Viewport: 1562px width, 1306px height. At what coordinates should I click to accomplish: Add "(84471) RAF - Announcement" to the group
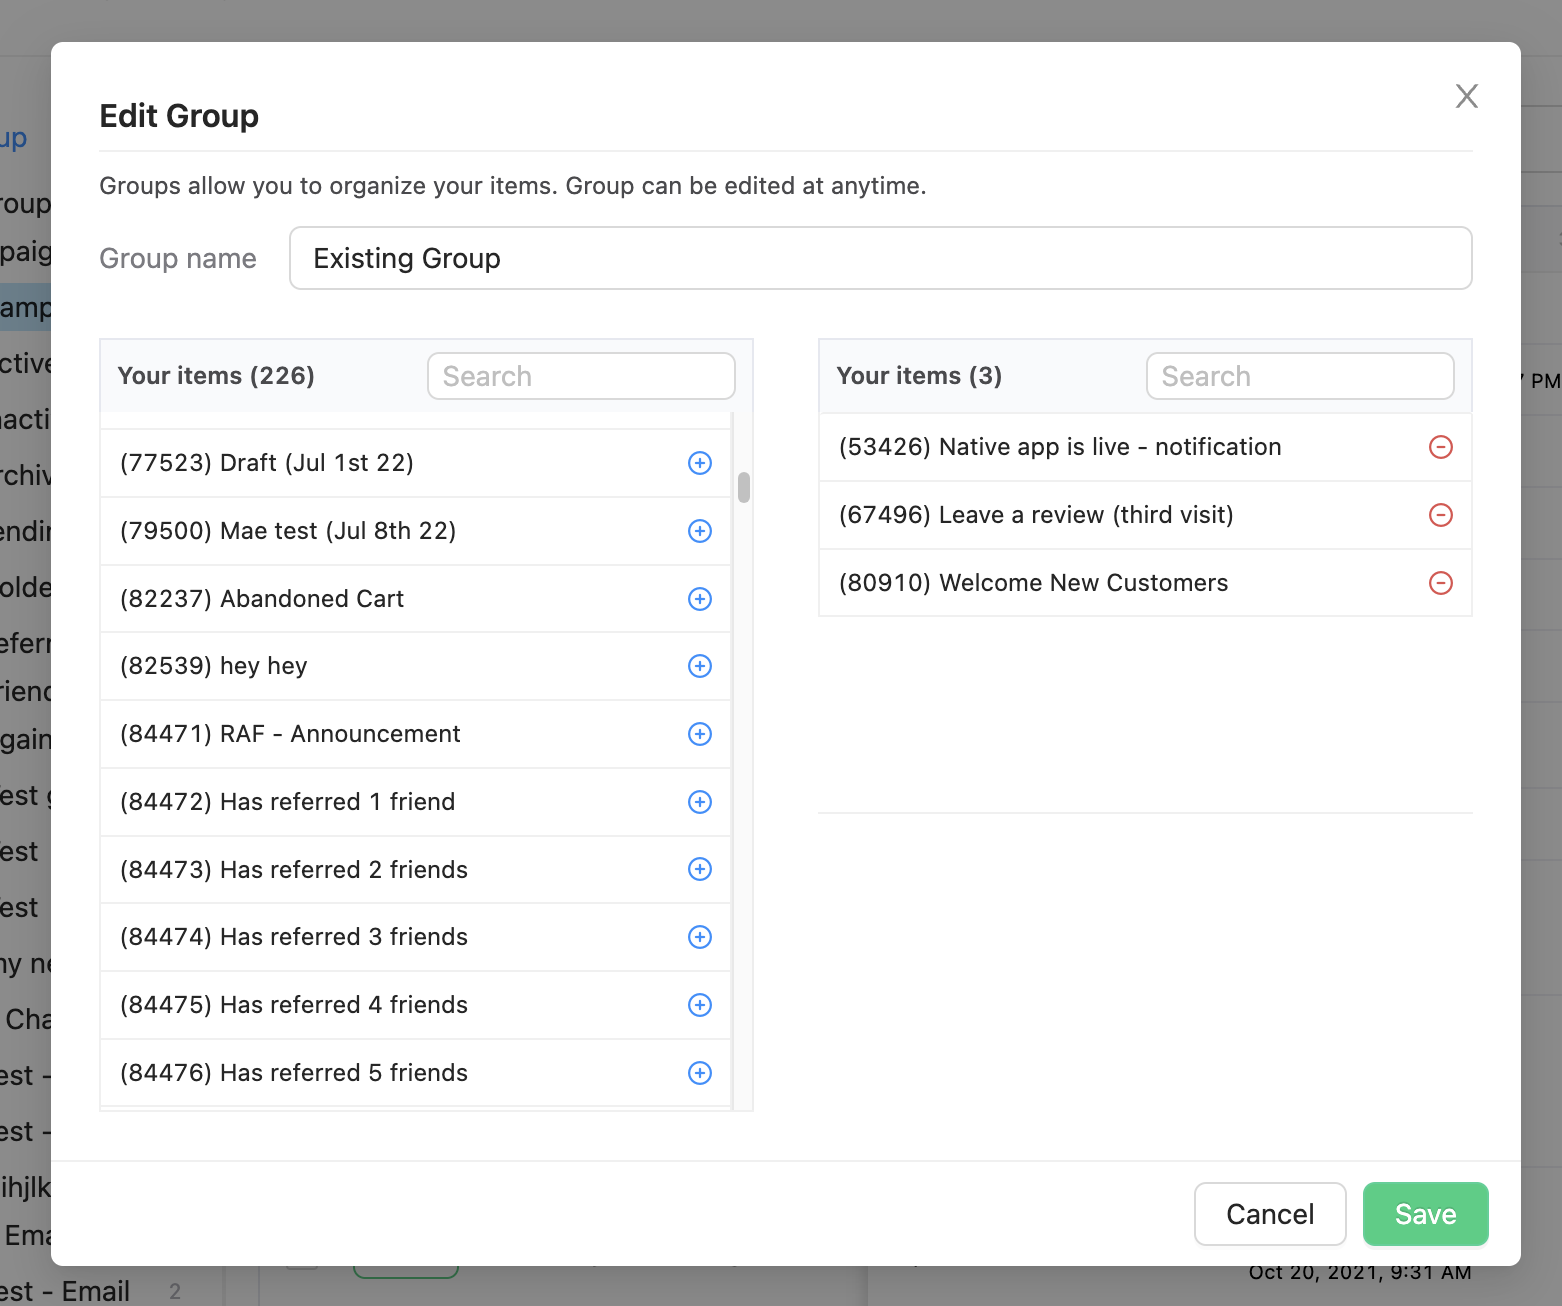coord(699,734)
